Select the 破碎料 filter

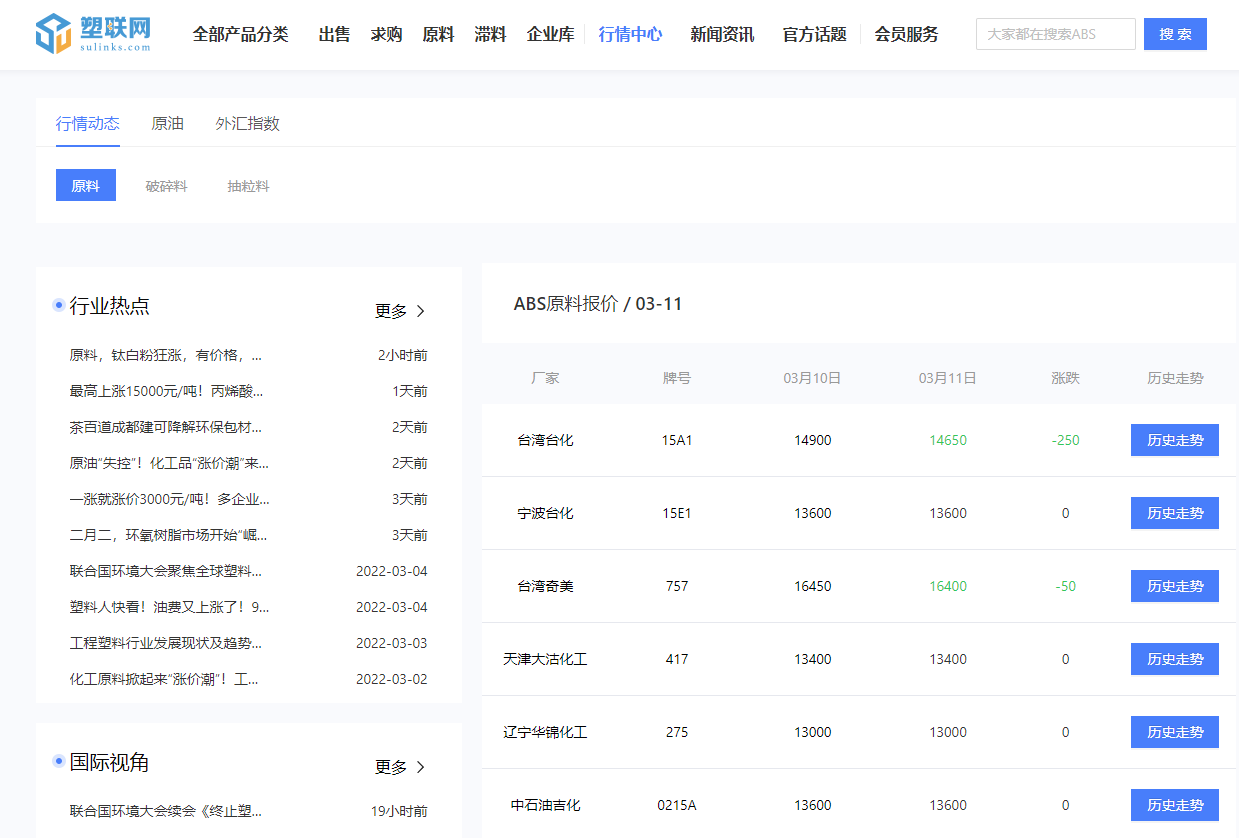point(166,186)
